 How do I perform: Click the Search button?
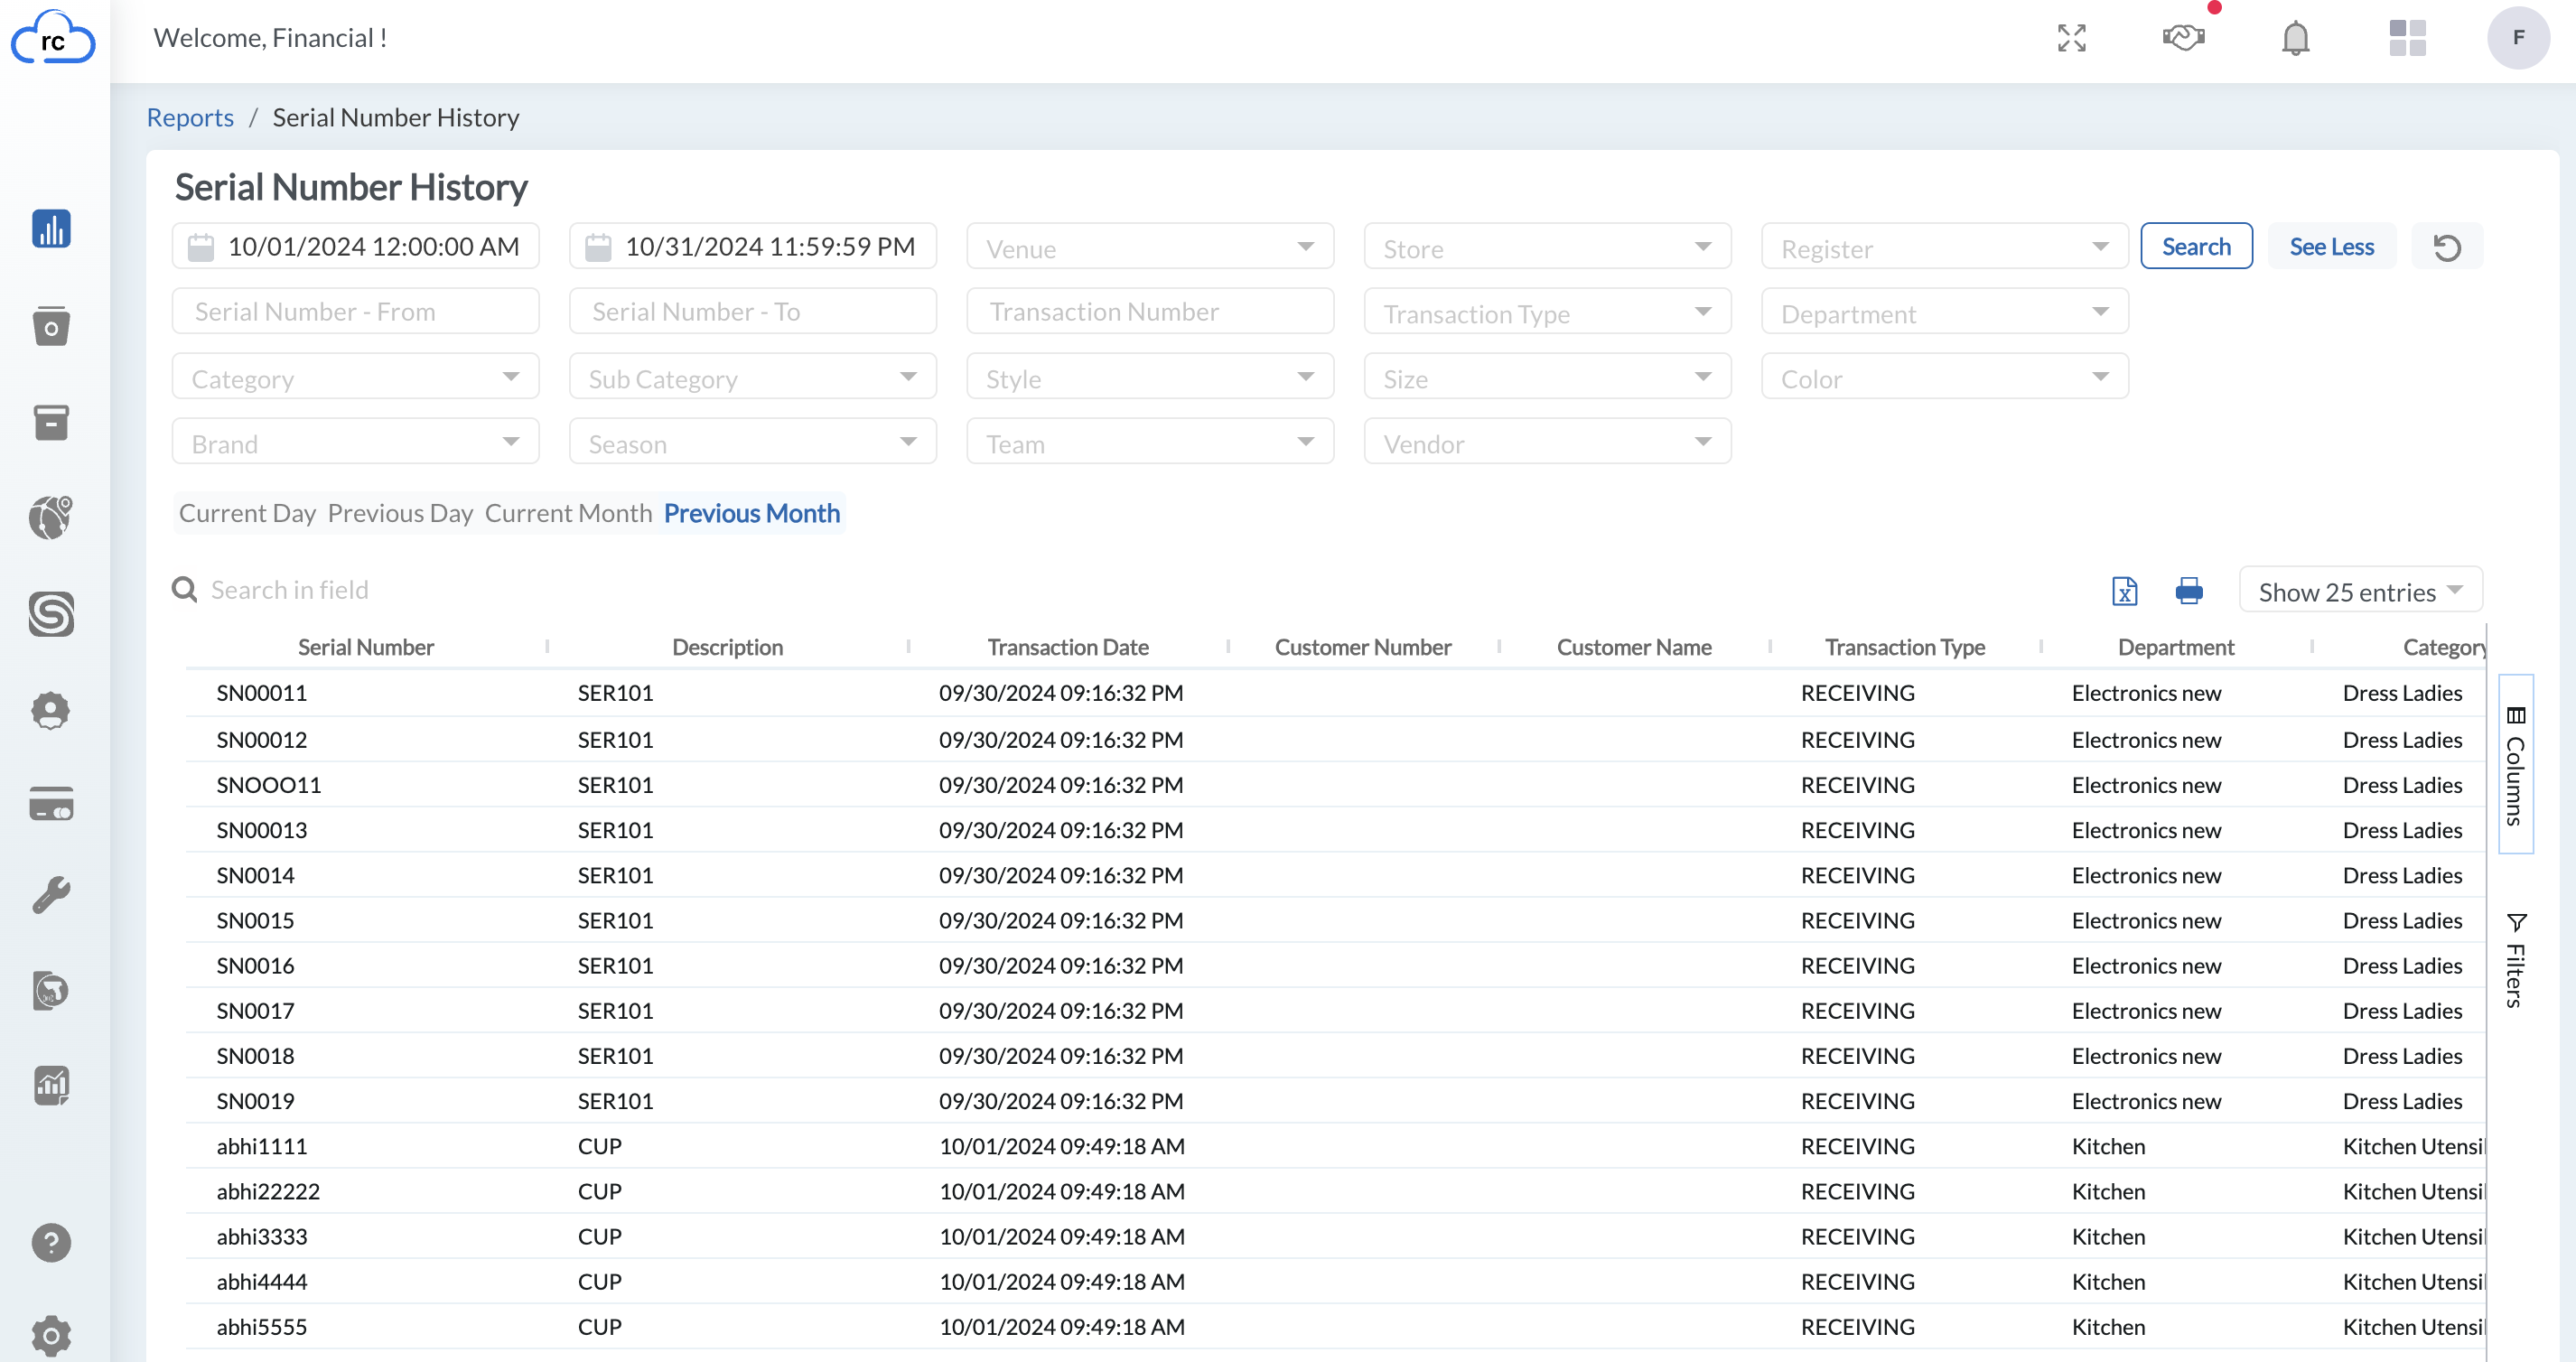[x=2196, y=247]
